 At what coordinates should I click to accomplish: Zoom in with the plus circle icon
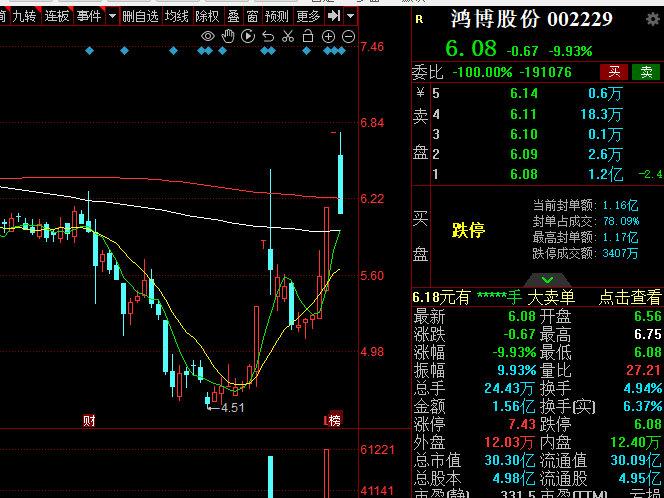click(329, 37)
